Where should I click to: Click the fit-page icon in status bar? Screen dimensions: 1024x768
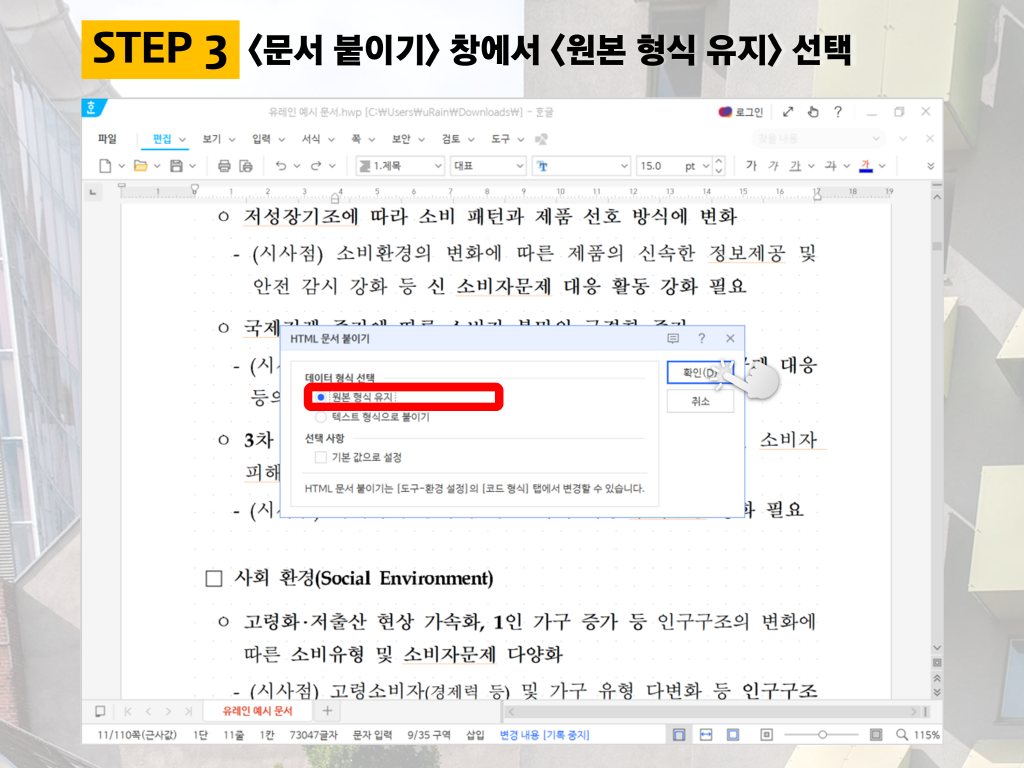tap(733, 735)
